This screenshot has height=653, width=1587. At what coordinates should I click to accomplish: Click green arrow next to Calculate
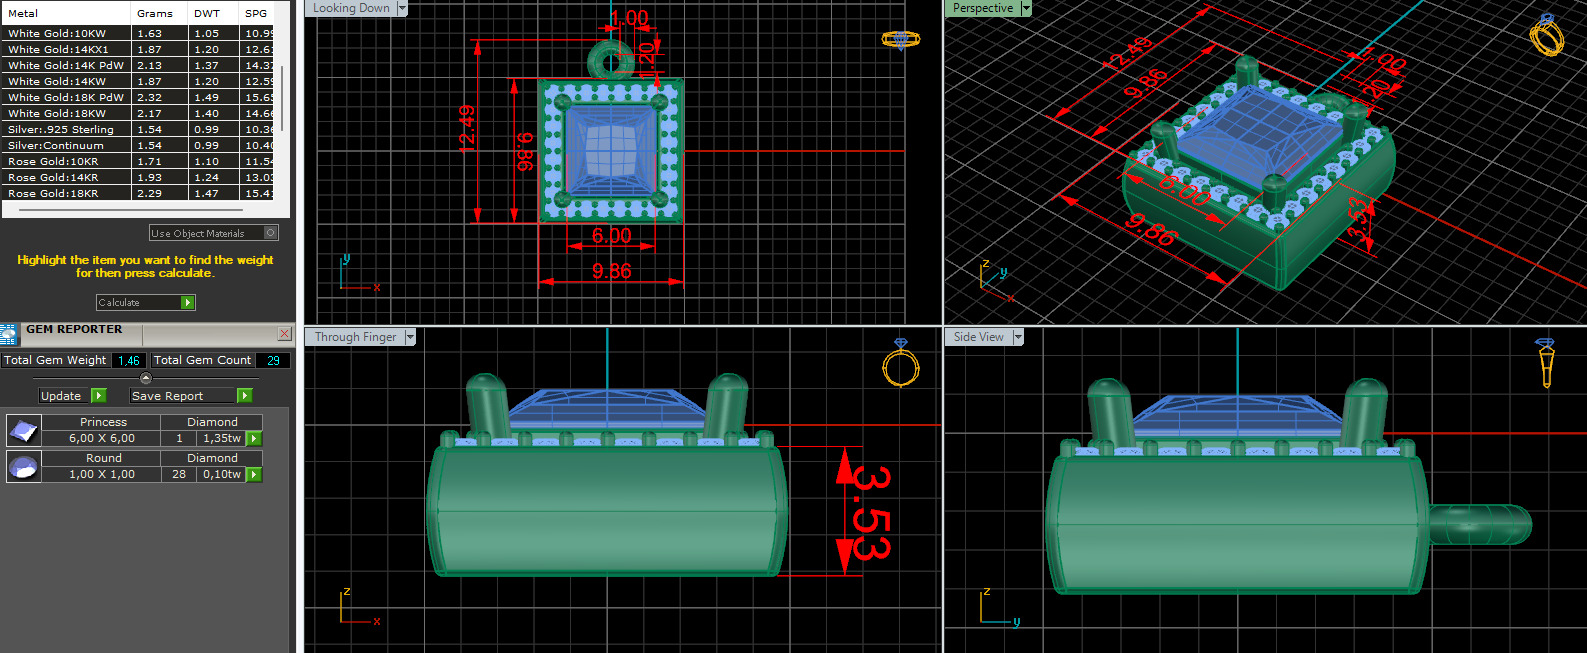(187, 302)
